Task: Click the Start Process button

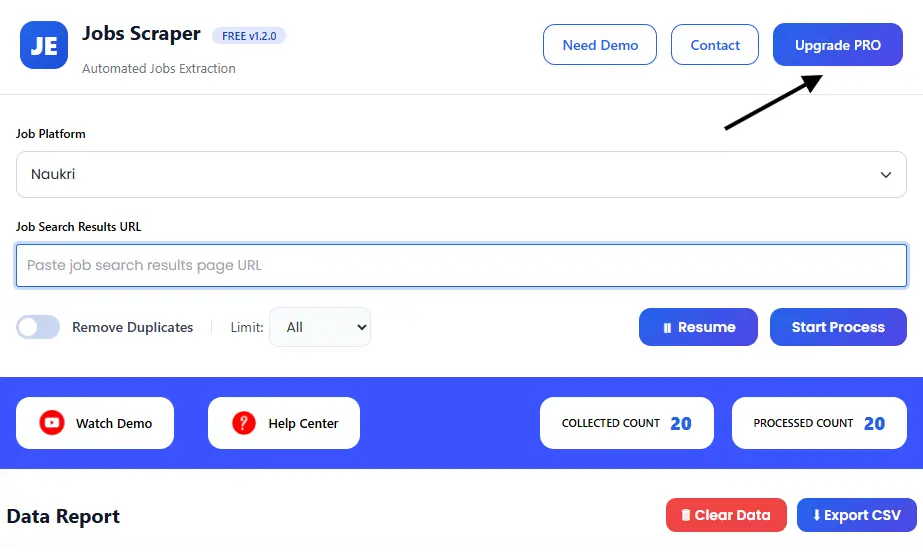Action: click(x=838, y=327)
